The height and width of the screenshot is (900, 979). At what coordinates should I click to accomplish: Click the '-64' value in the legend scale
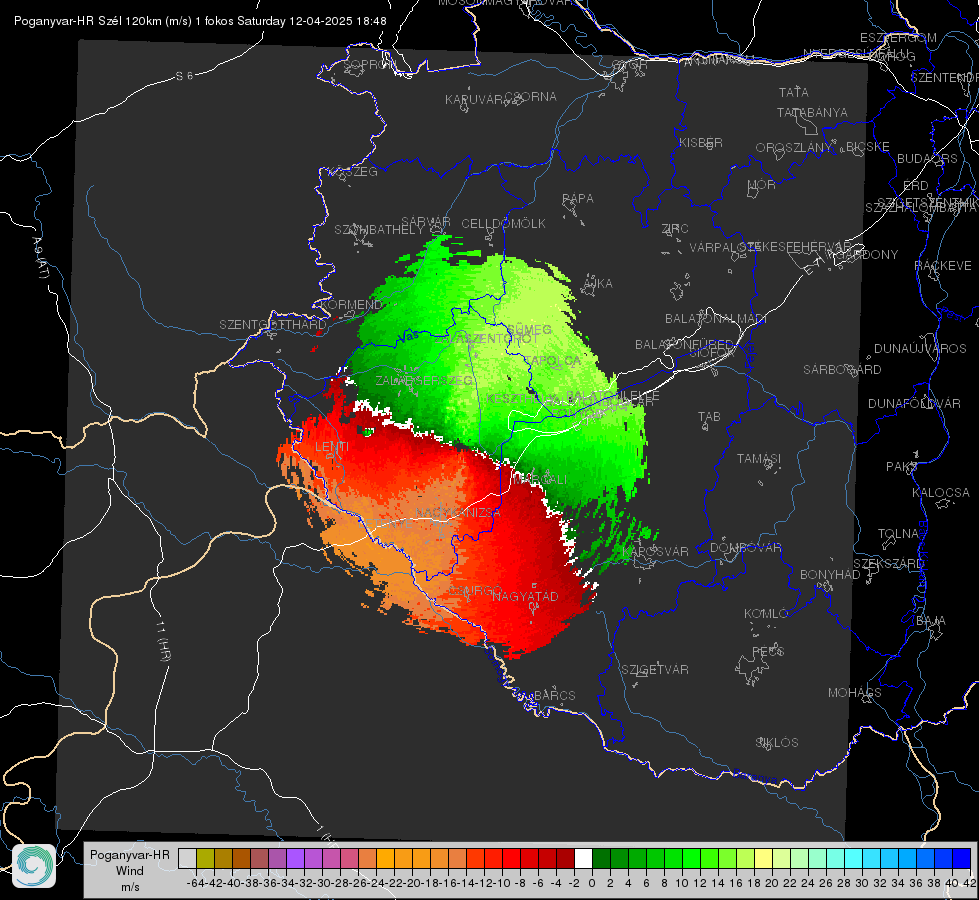point(195,883)
